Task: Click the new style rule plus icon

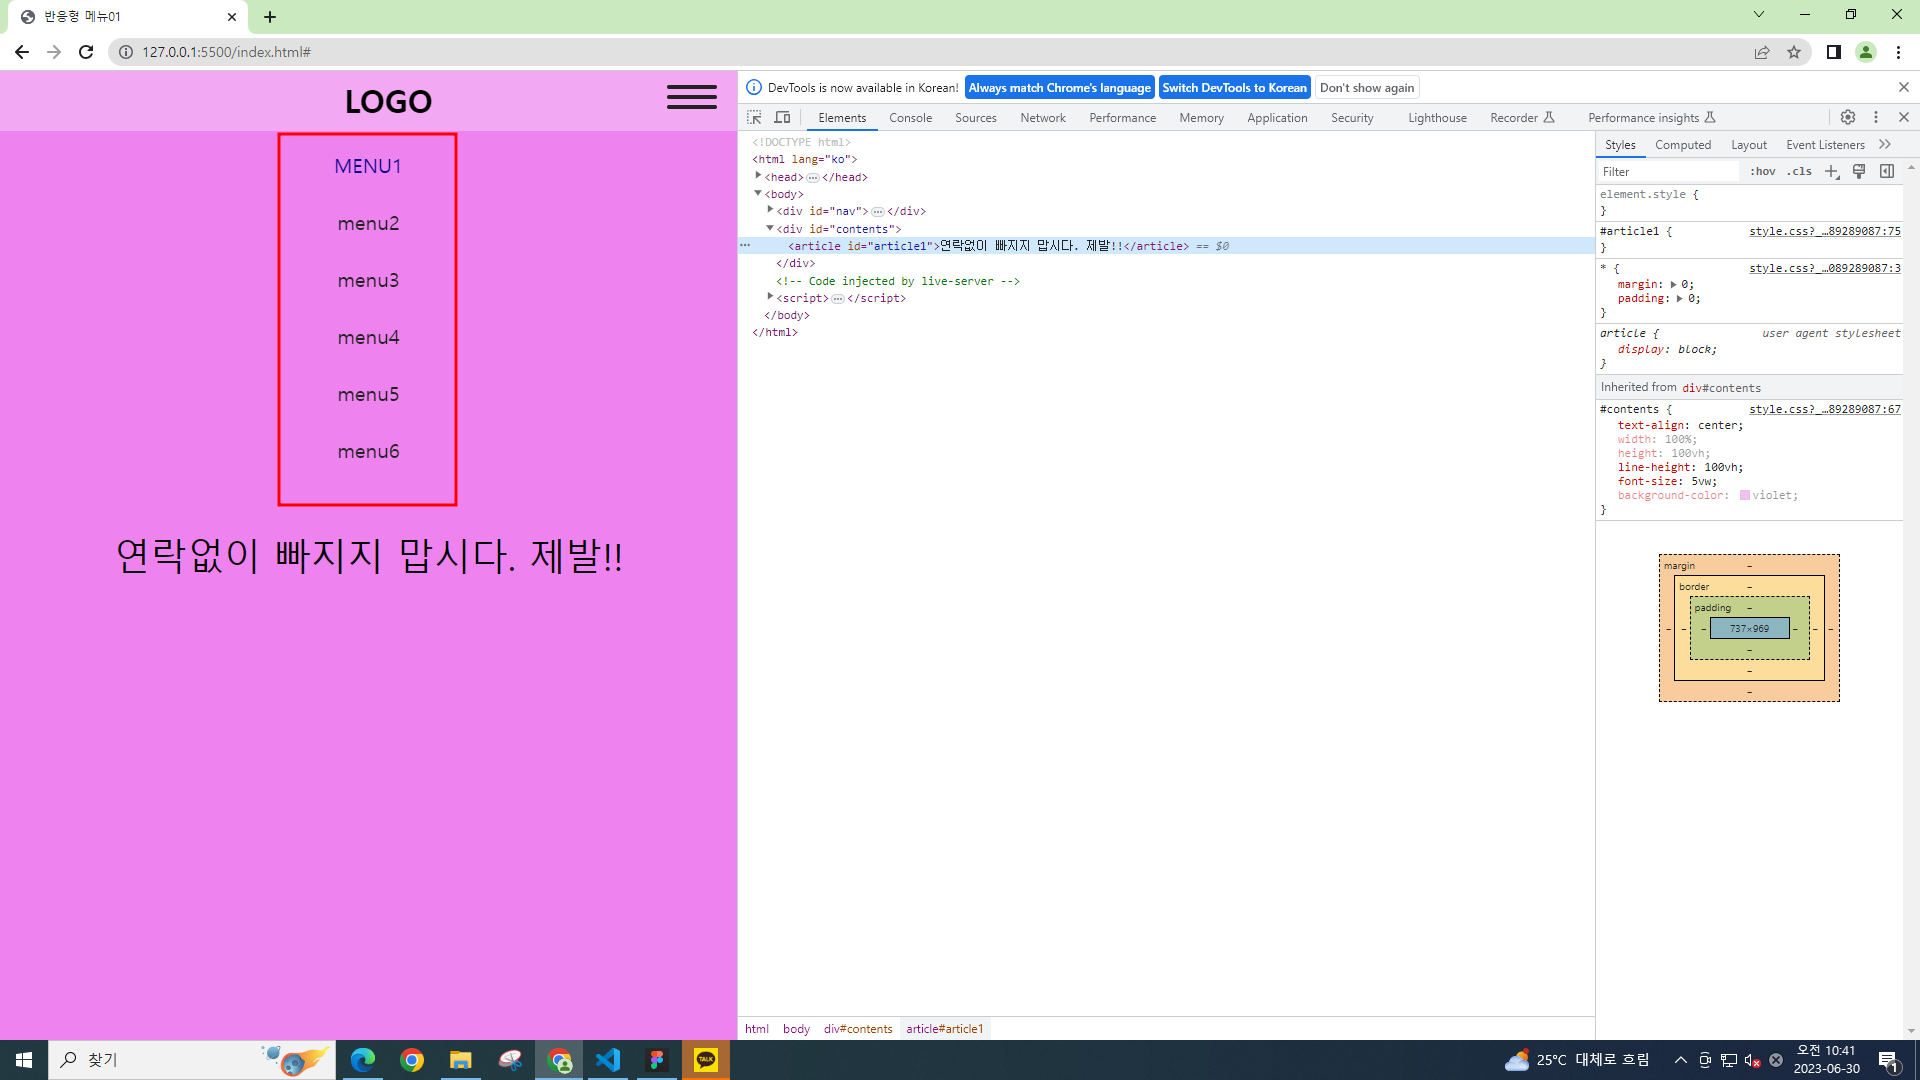Action: [1831, 171]
